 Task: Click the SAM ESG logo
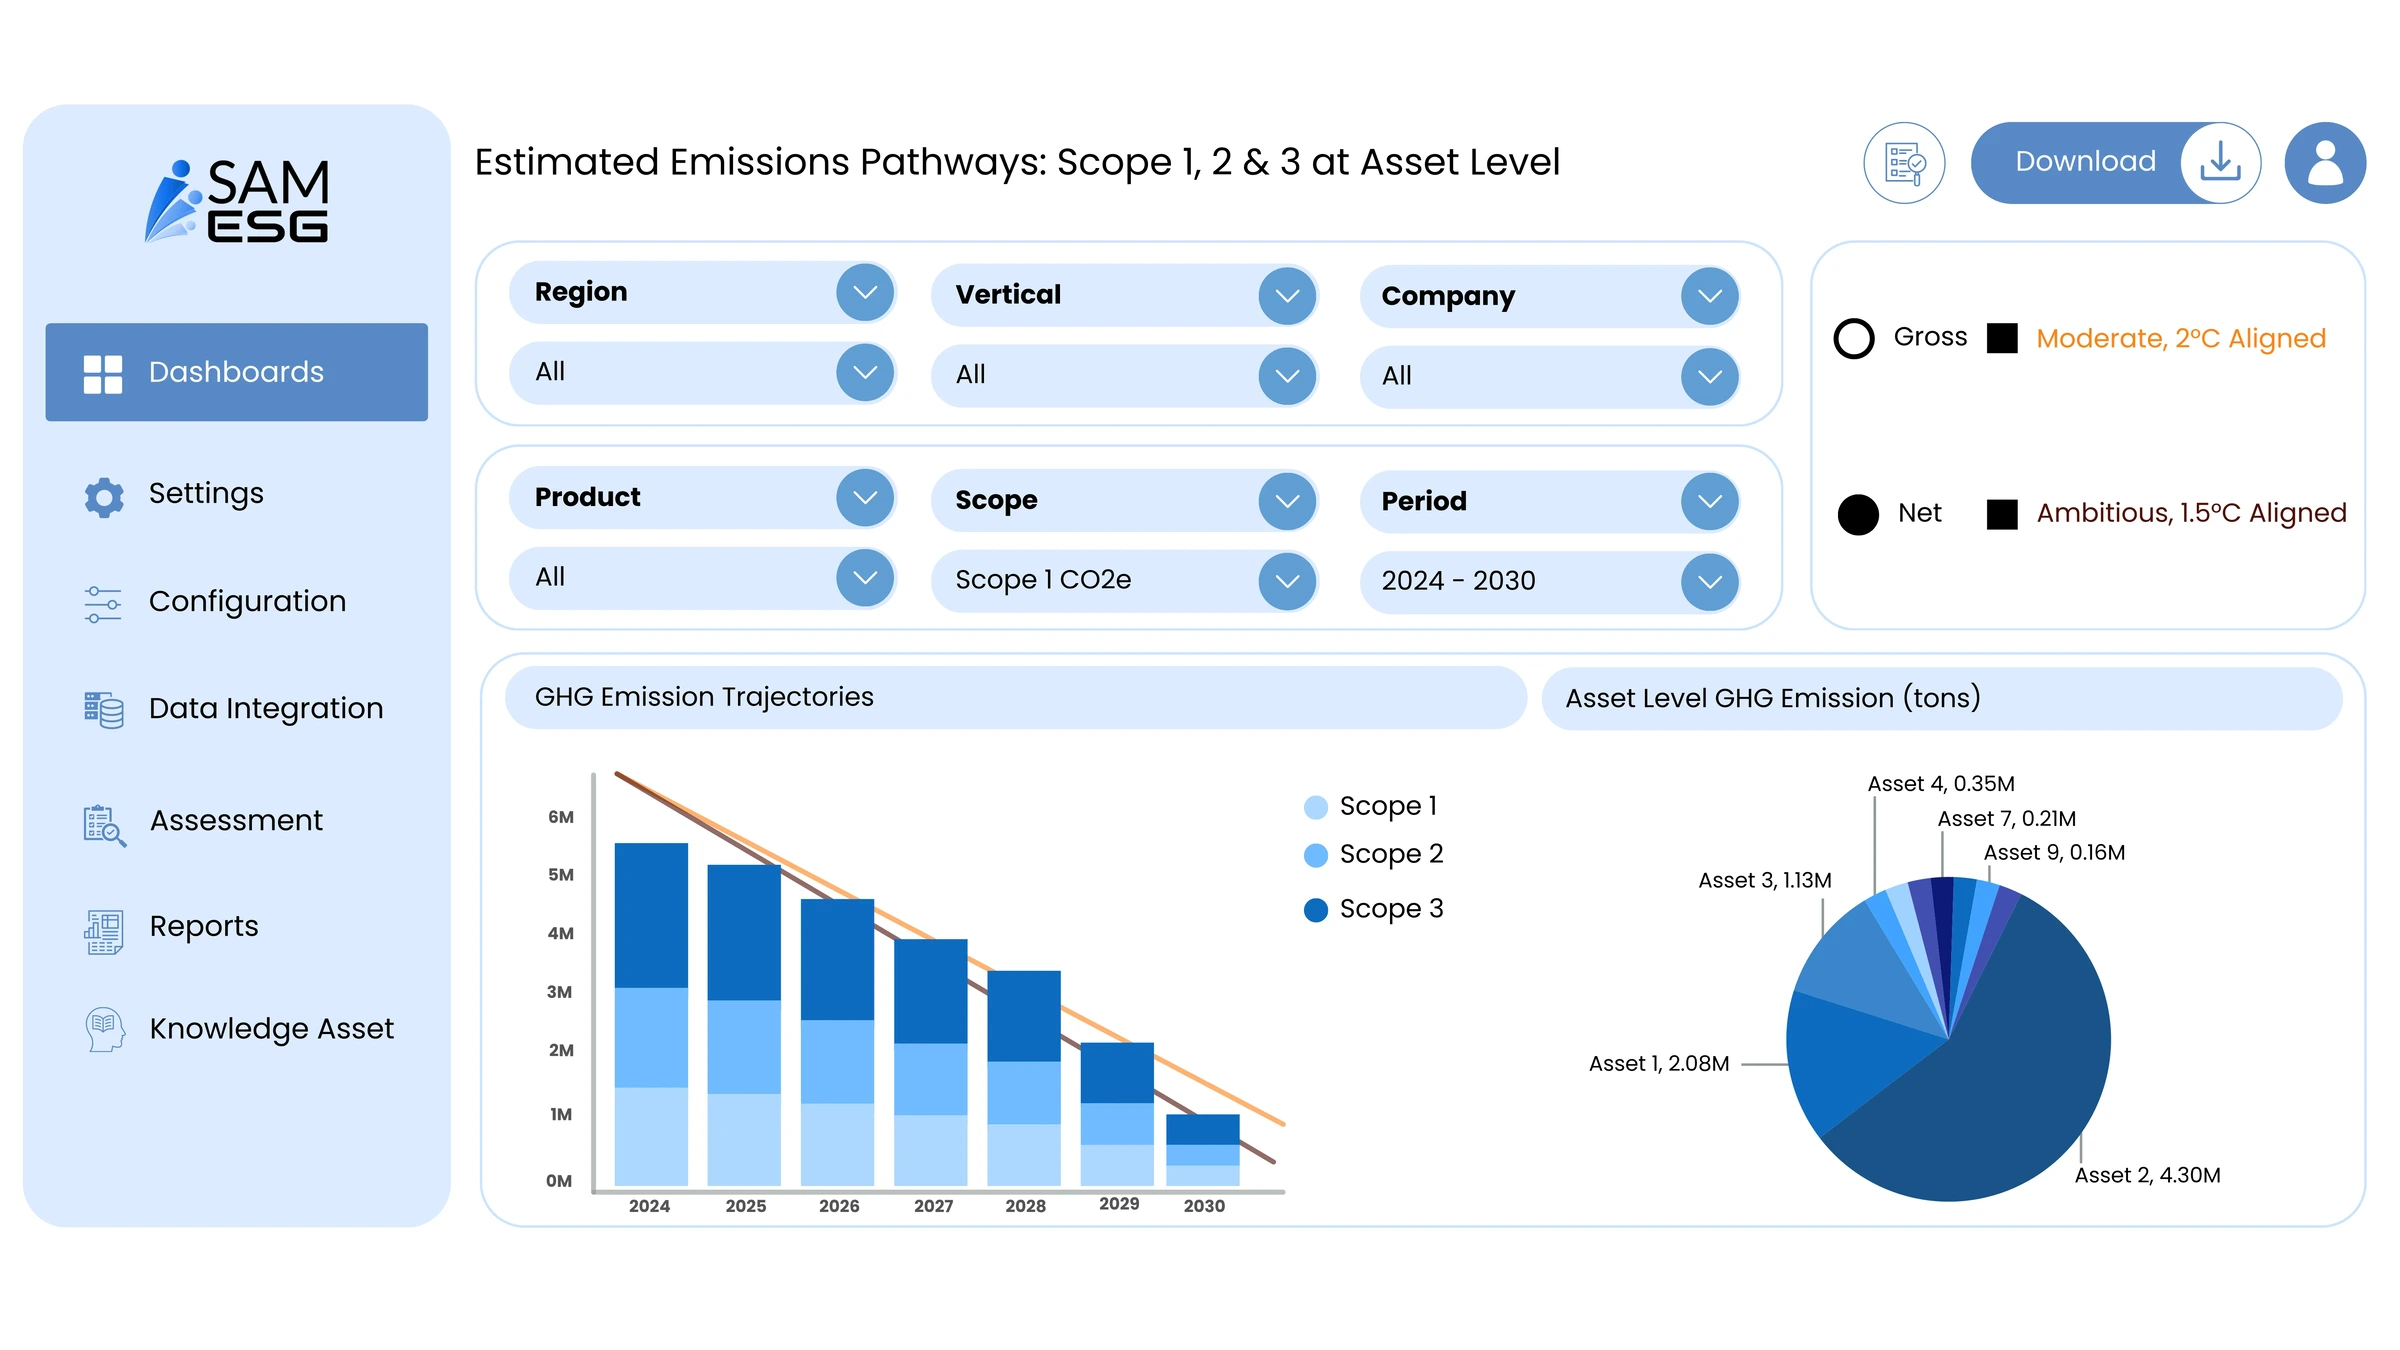point(238,200)
